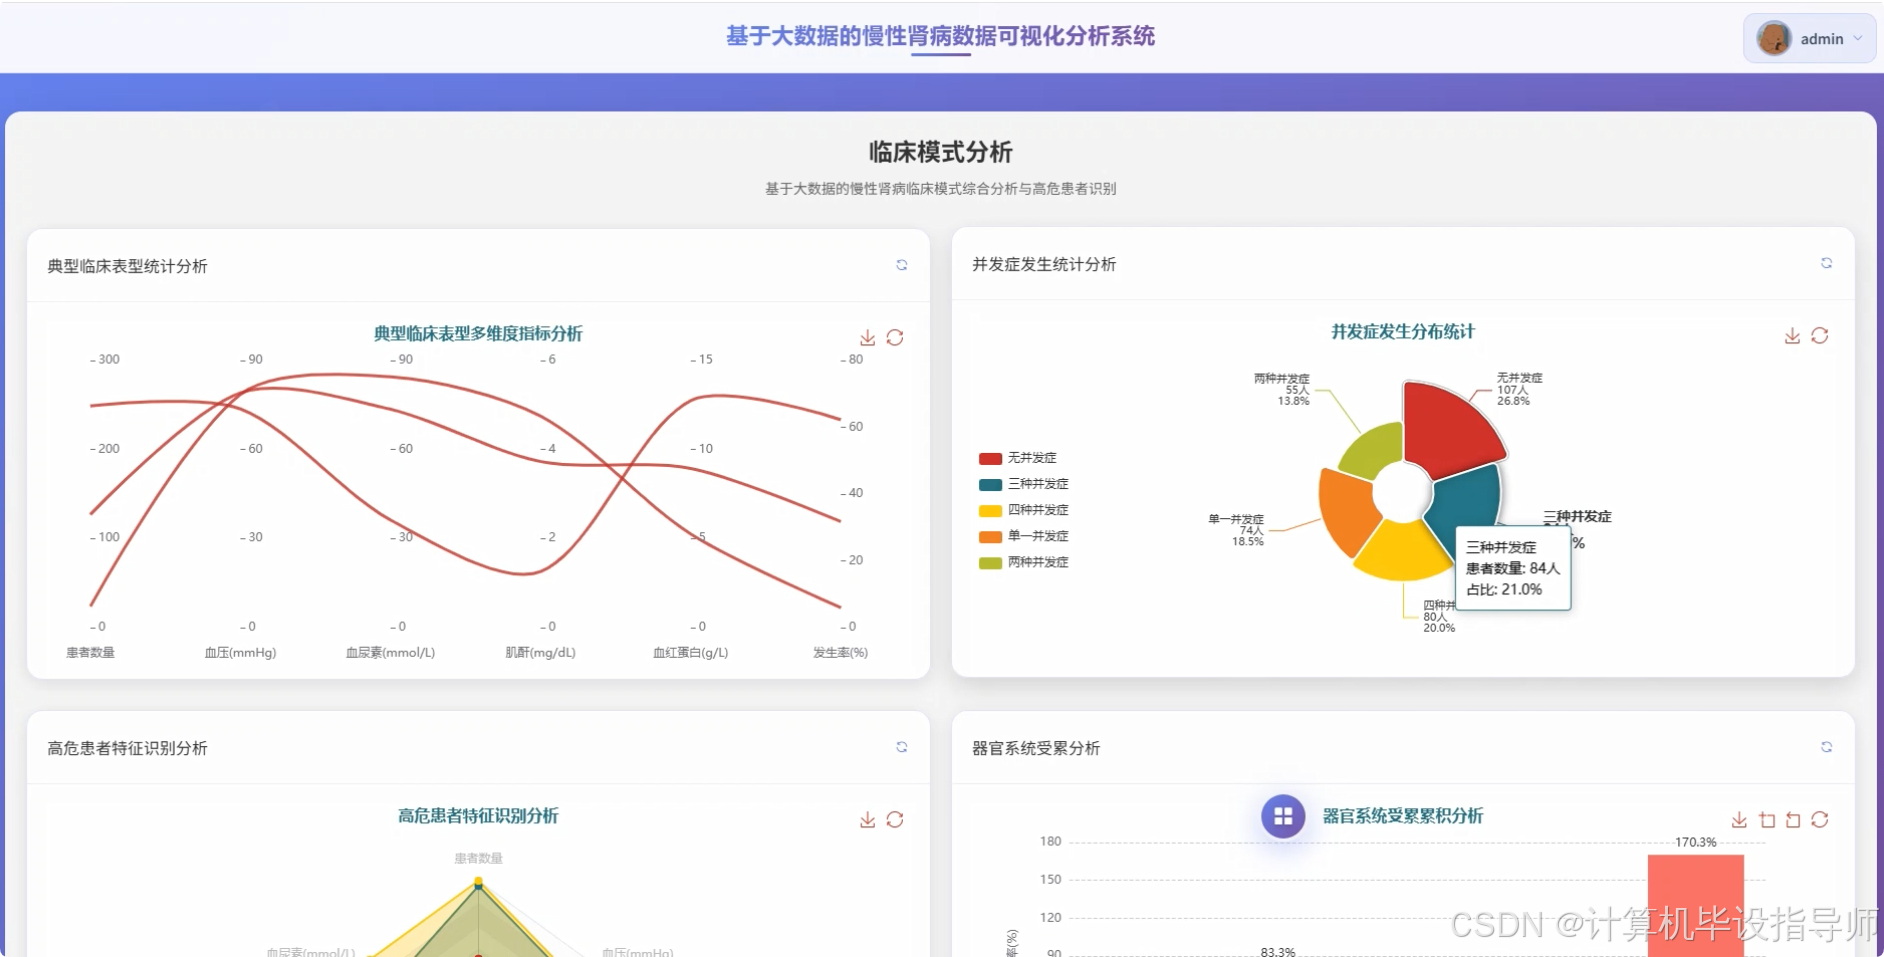Download the 器官系统受累累积分析 bar chart
Image resolution: width=1884 pixels, height=957 pixels.
1739,820
